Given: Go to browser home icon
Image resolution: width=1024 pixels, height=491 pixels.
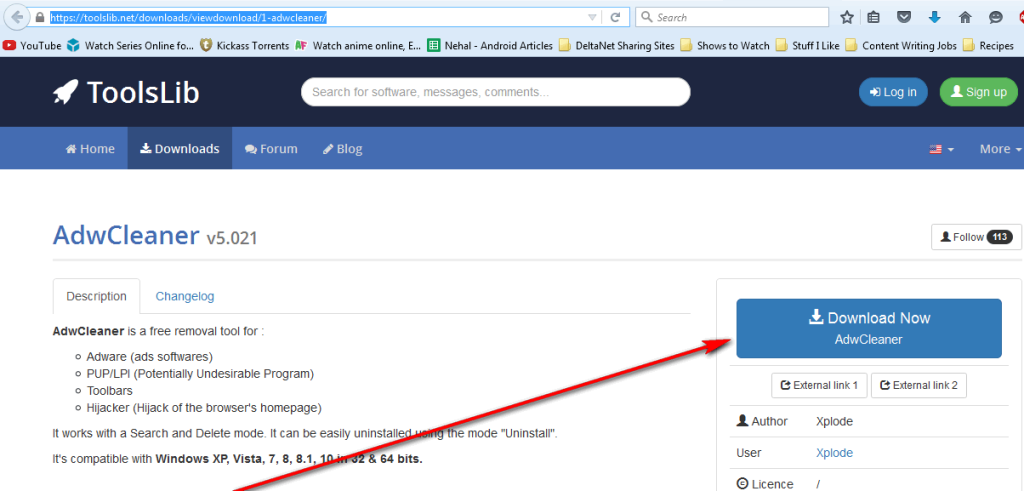Looking at the screenshot, I should pyautogui.click(x=965, y=18).
